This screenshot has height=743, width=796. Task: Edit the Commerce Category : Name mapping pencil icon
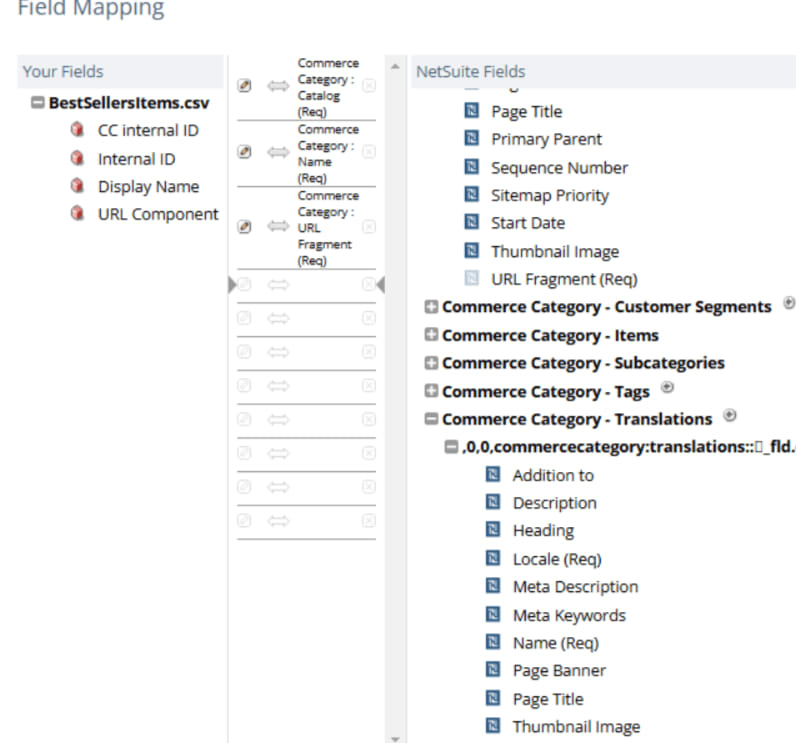coord(244,152)
